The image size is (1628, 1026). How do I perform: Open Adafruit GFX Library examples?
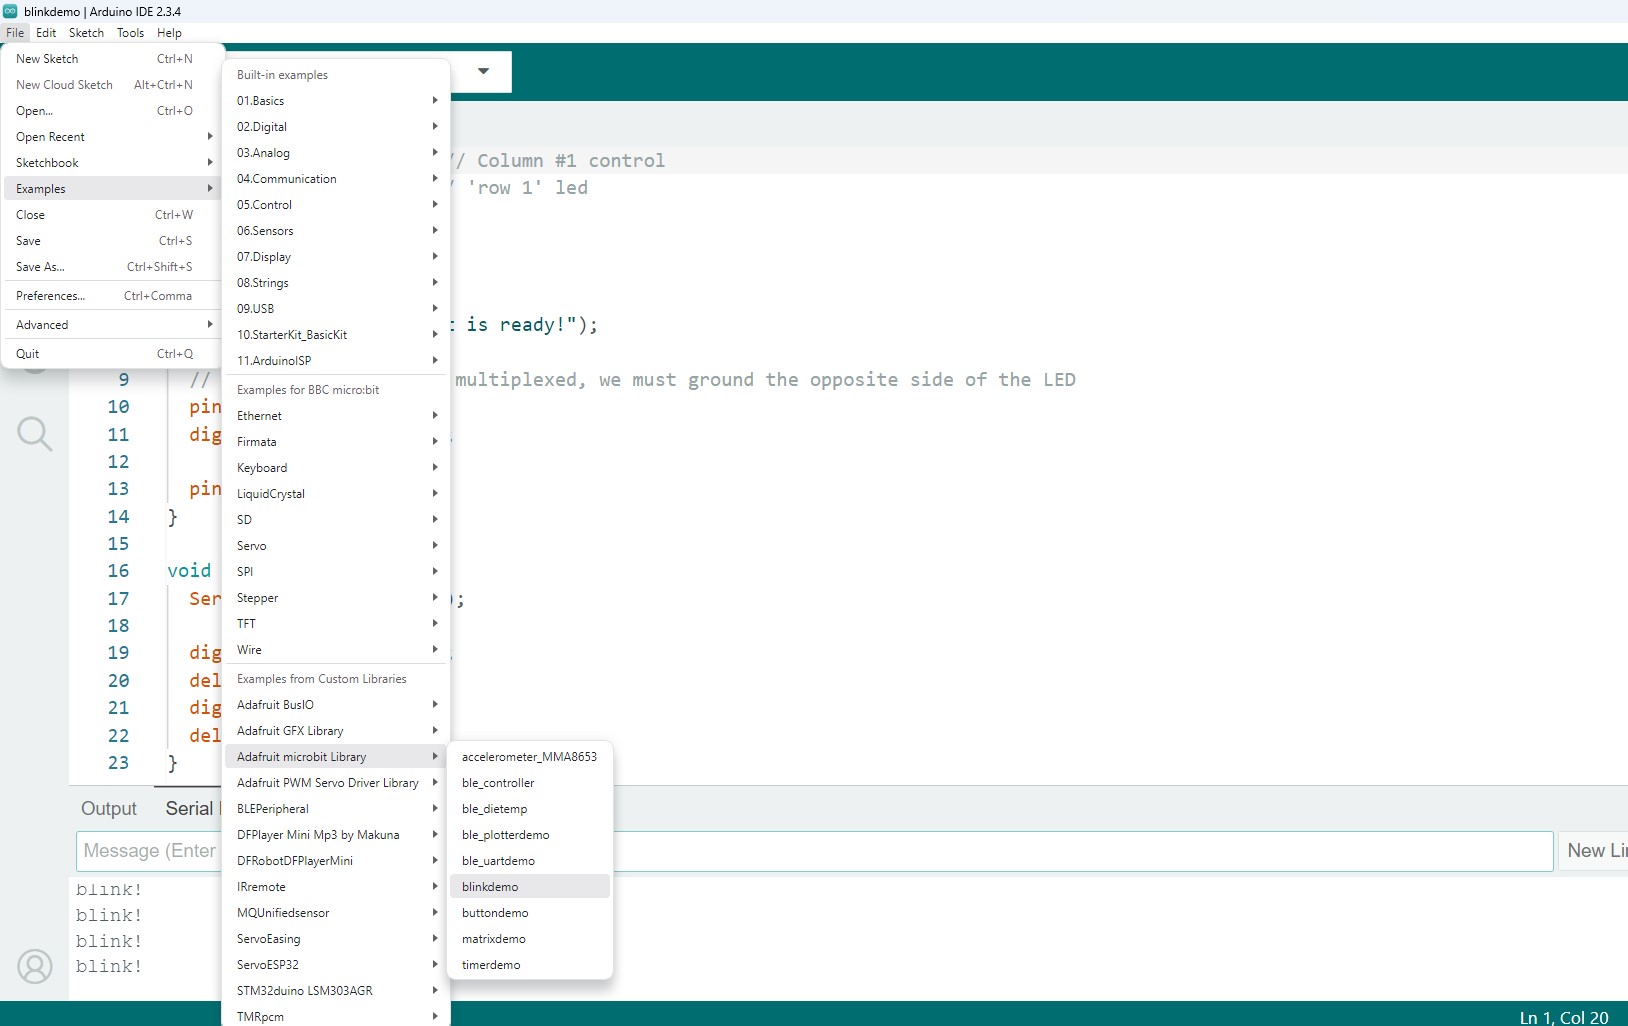336,731
